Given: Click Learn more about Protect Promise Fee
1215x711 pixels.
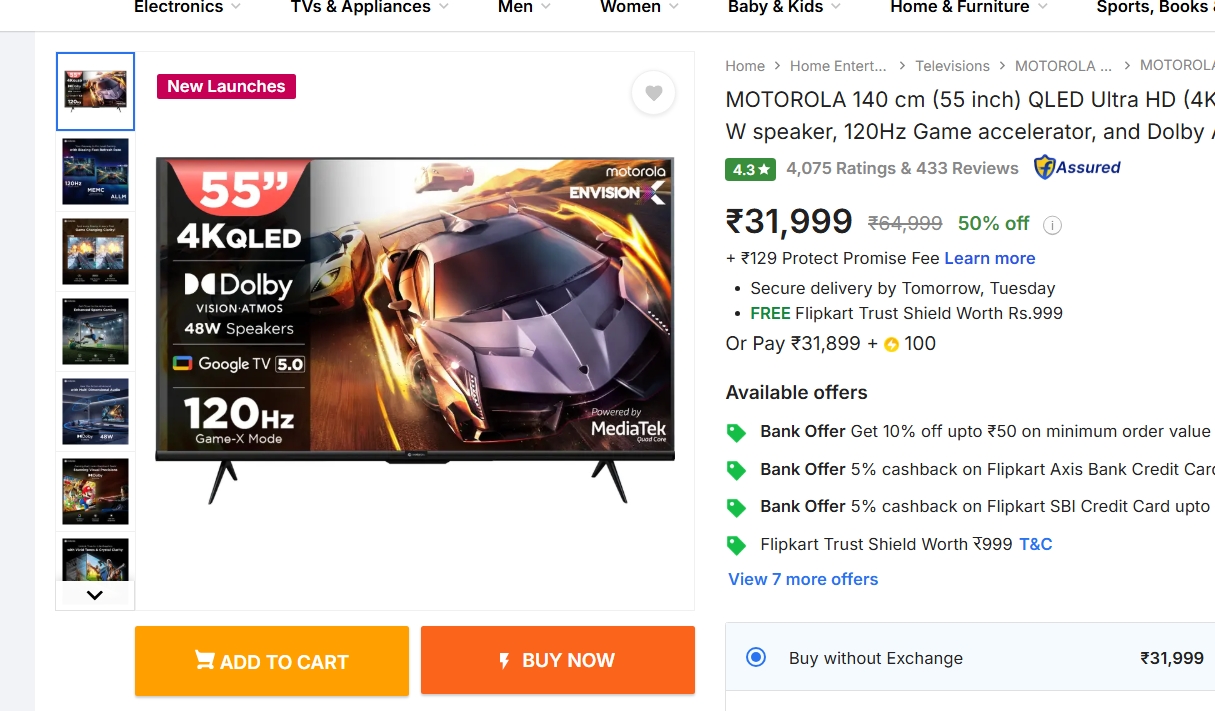Looking at the screenshot, I should point(989,258).
